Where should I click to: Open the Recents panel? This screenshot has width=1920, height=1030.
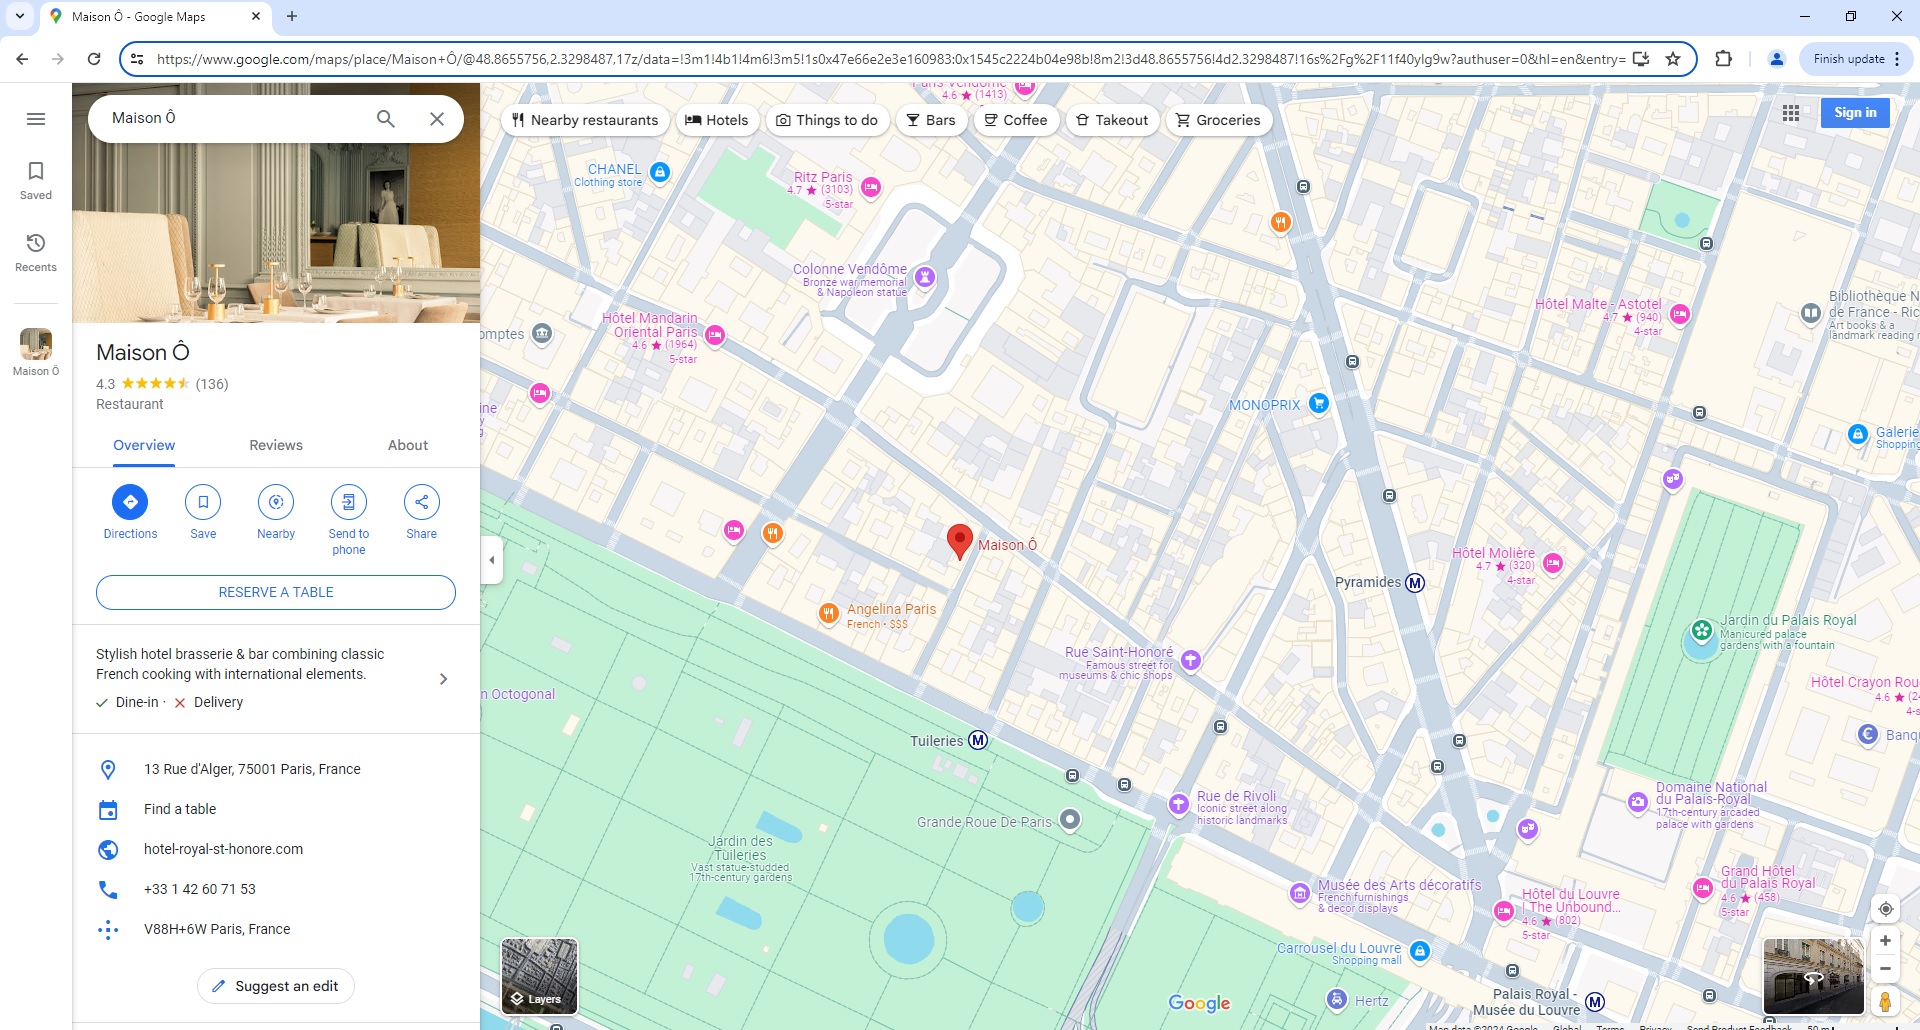coord(35,252)
